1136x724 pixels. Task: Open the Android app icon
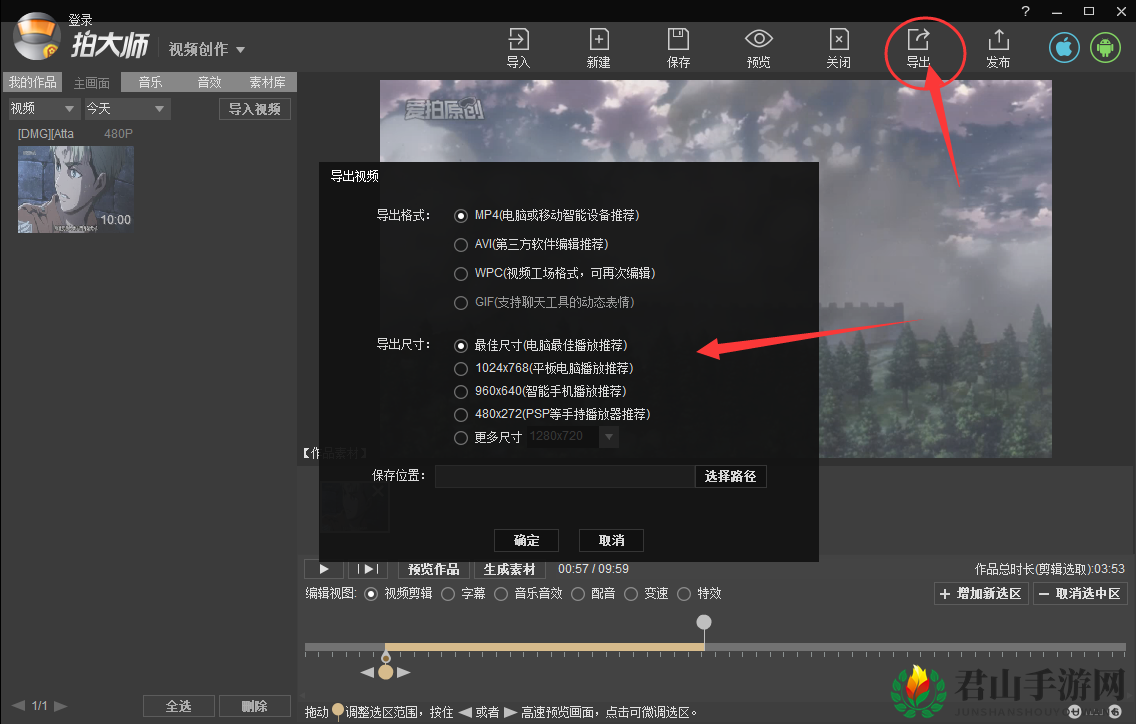[x=1106, y=48]
